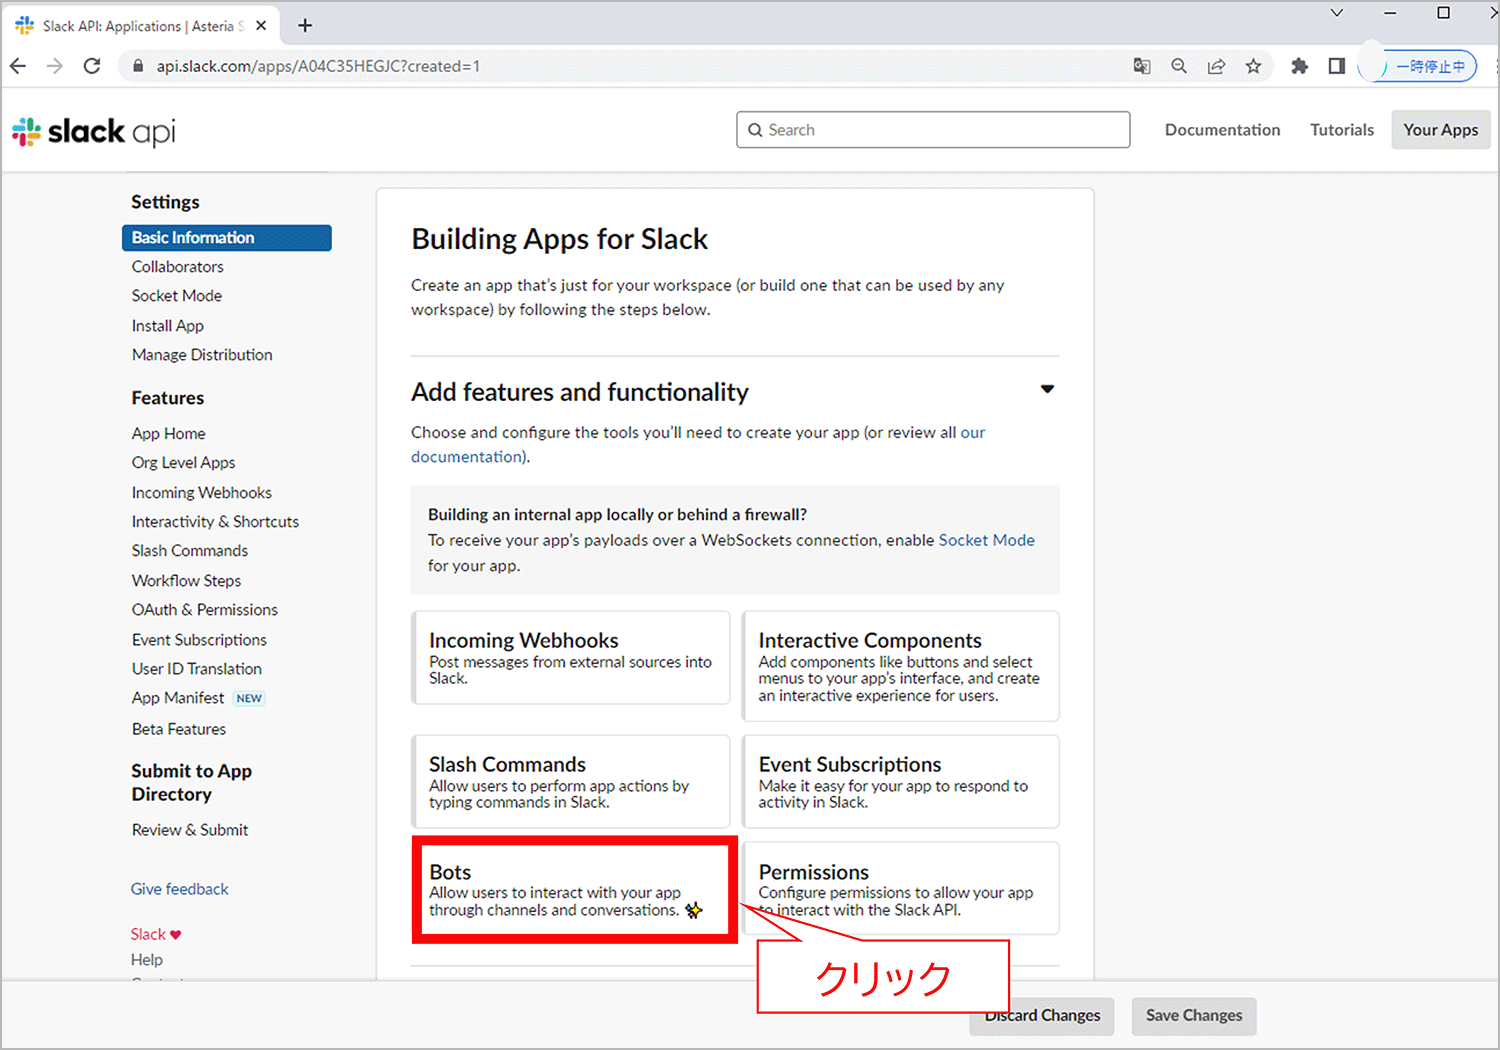Open Event Subscriptions in sidebar
Viewport: 1500px width, 1050px height.
(x=200, y=640)
